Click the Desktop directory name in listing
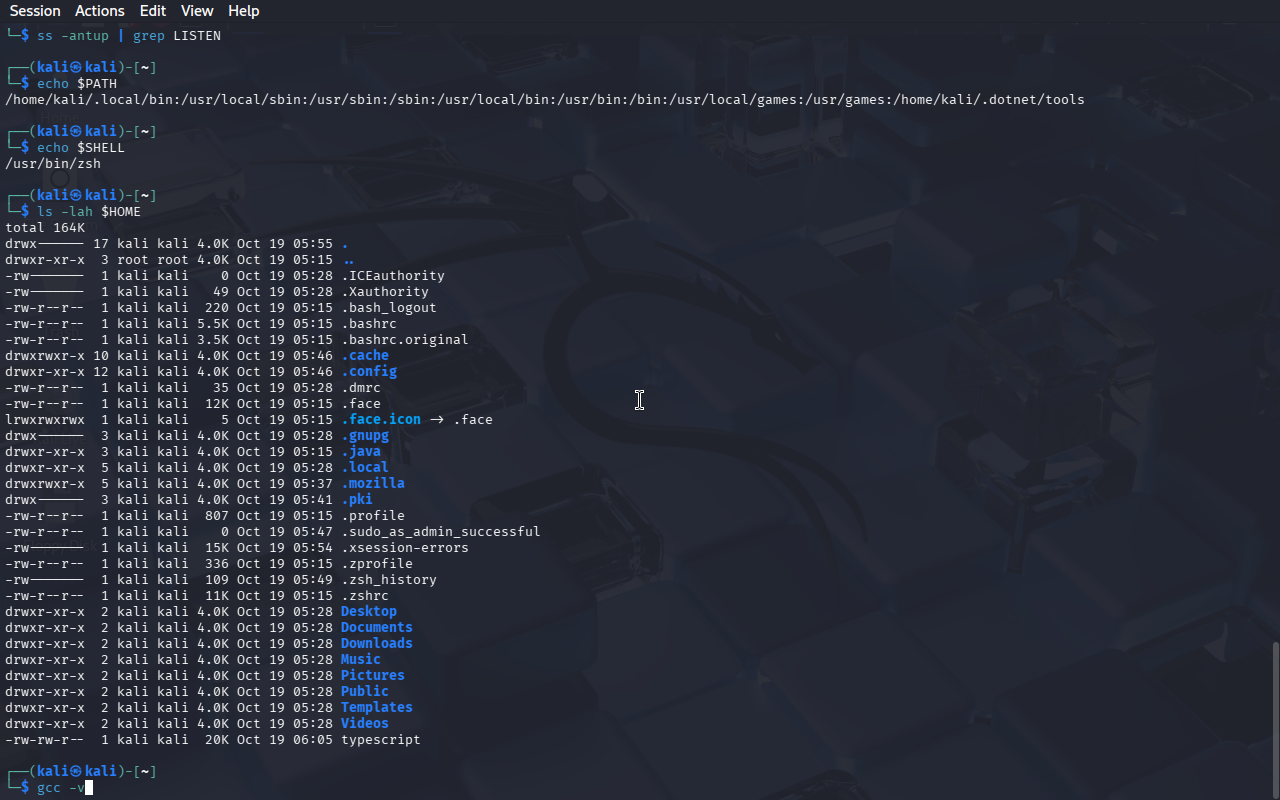The image size is (1280, 800). tap(368, 611)
